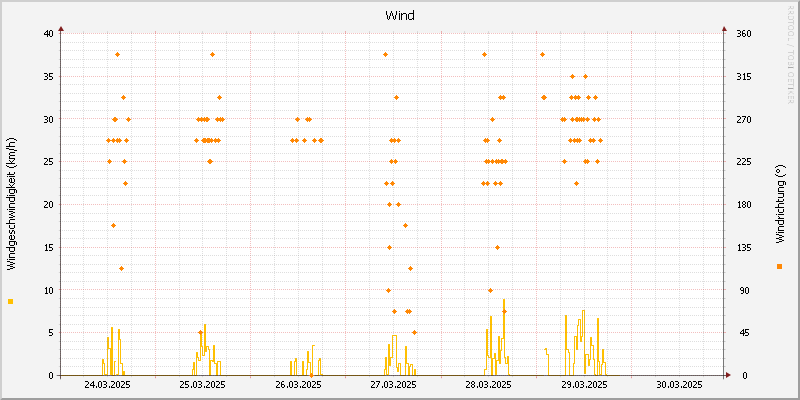The width and height of the screenshot is (800, 400).
Task: Click the Windrichtung (°) axis label
Action: [x=779, y=204]
